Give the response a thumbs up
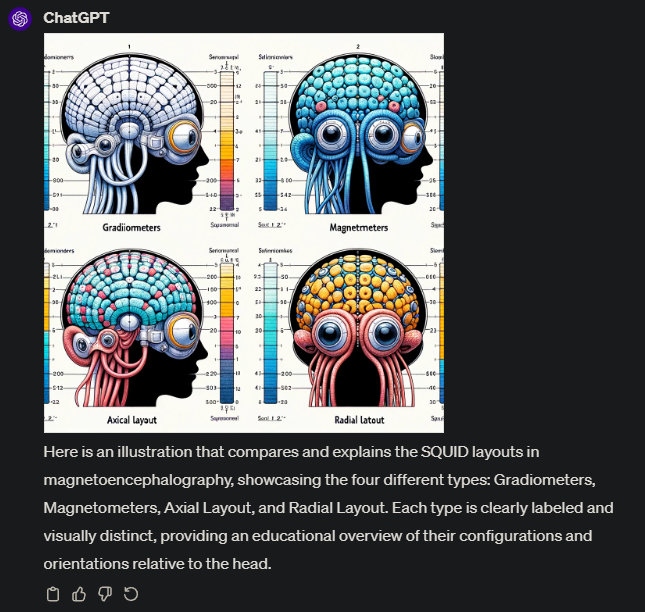Image resolution: width=645 pixels, height=612 pixels. coord(79,594)
